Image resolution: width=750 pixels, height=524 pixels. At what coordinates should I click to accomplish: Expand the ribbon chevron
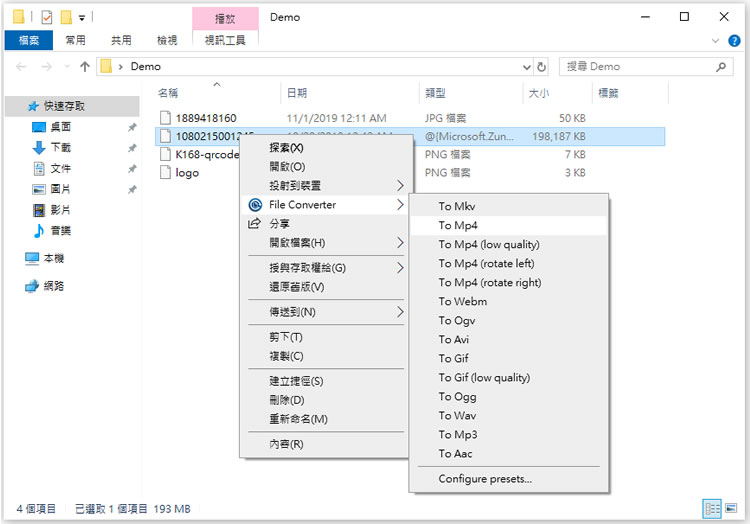715,41
